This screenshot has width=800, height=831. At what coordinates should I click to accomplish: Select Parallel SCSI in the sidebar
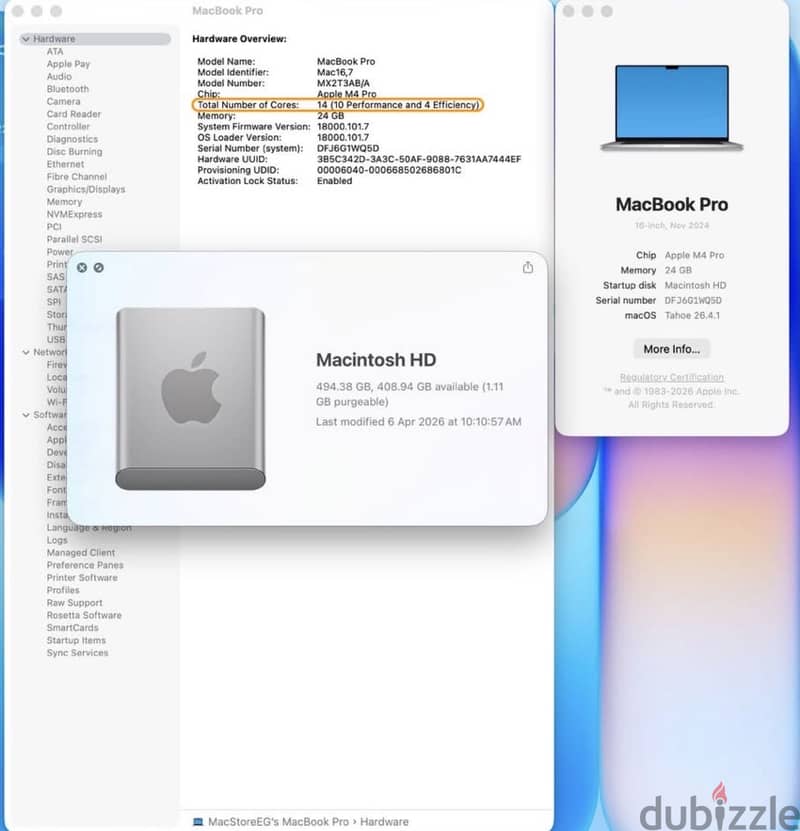point(74,240)
